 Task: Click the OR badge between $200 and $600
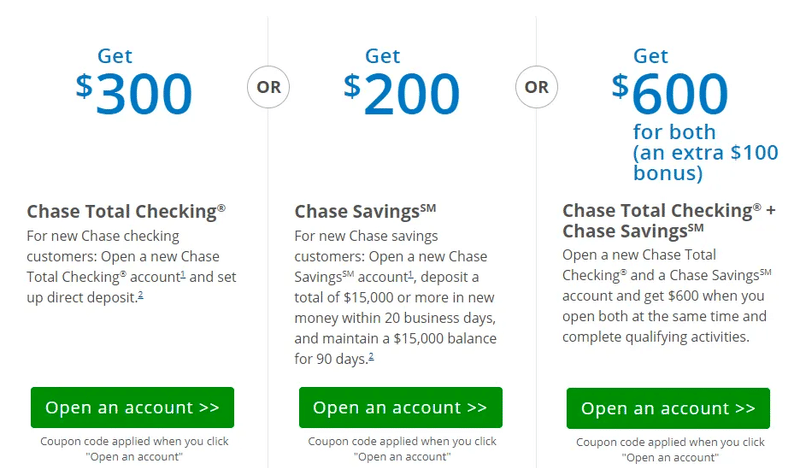point(536,87)
